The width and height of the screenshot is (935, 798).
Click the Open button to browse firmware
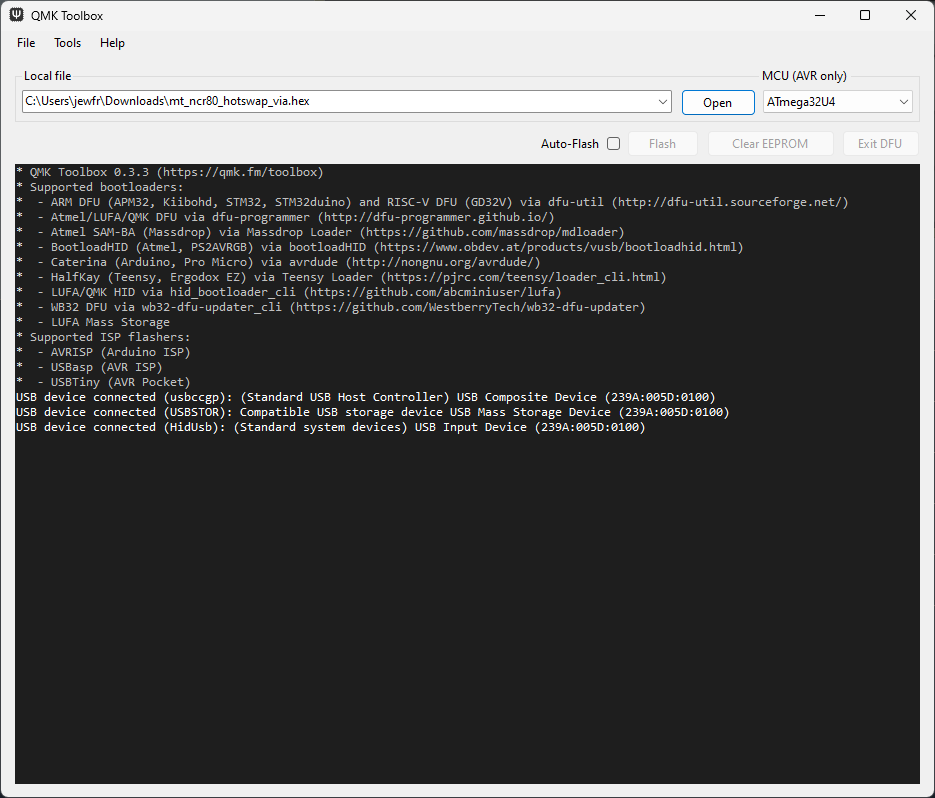click(x=718, y=103)
